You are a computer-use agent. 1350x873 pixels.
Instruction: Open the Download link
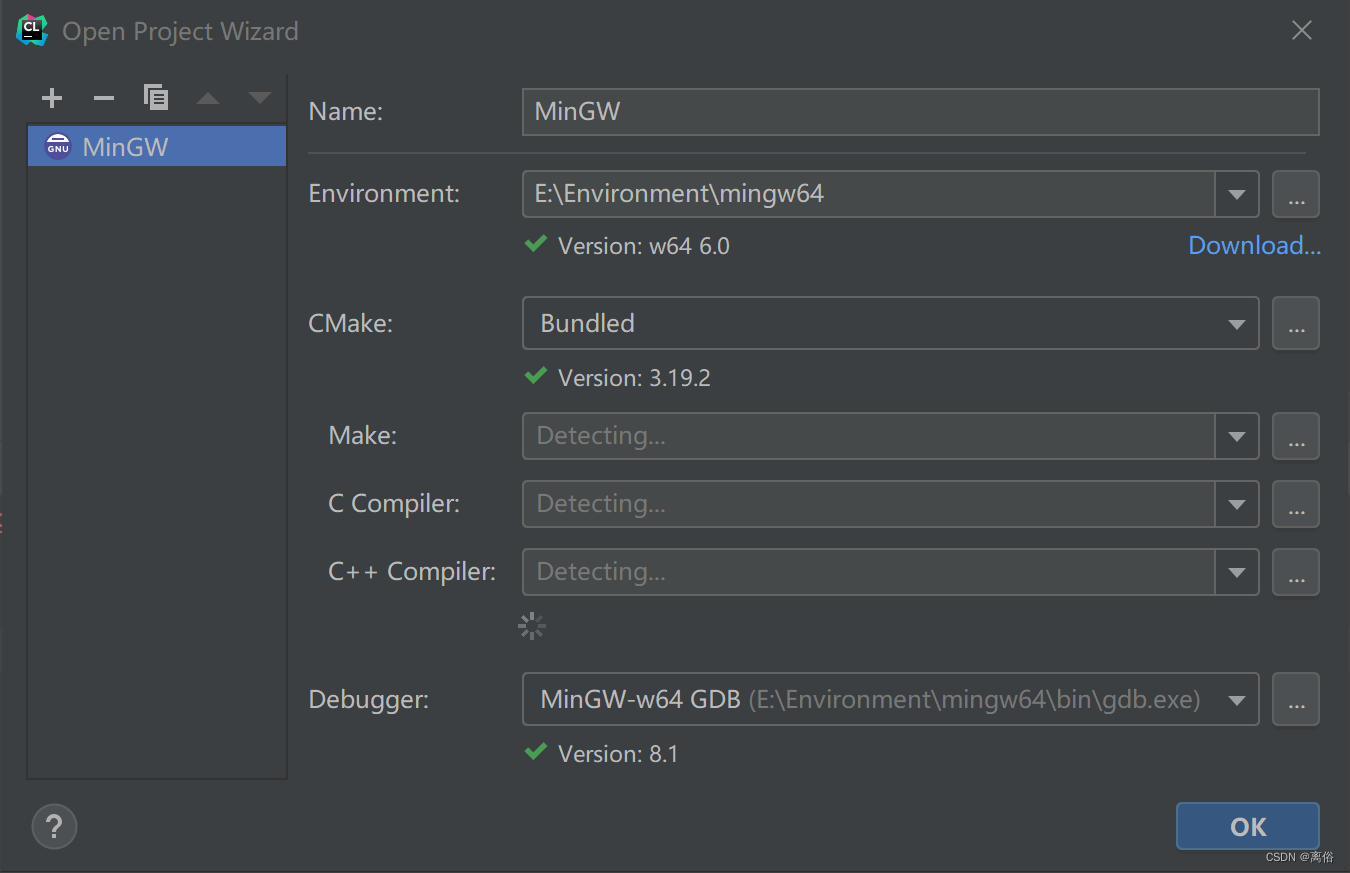point(1254,245)
